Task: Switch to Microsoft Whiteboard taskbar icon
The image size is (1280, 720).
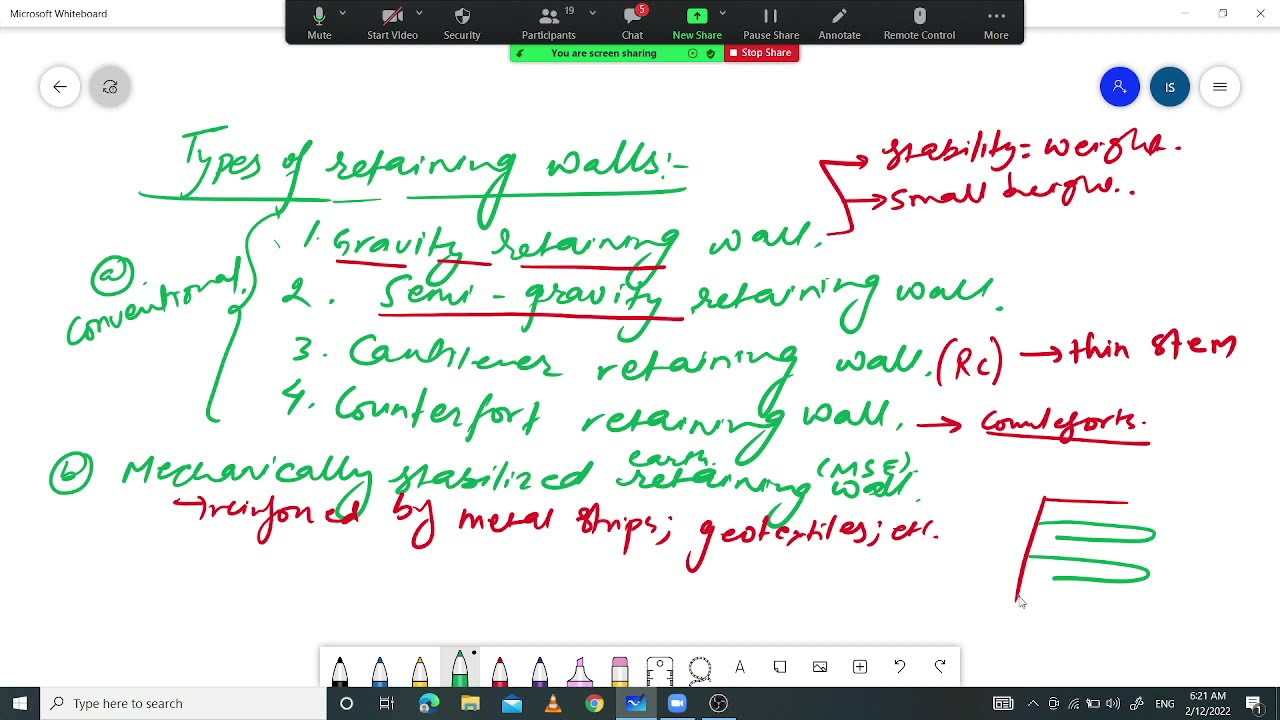Action: tap(636, 703)
